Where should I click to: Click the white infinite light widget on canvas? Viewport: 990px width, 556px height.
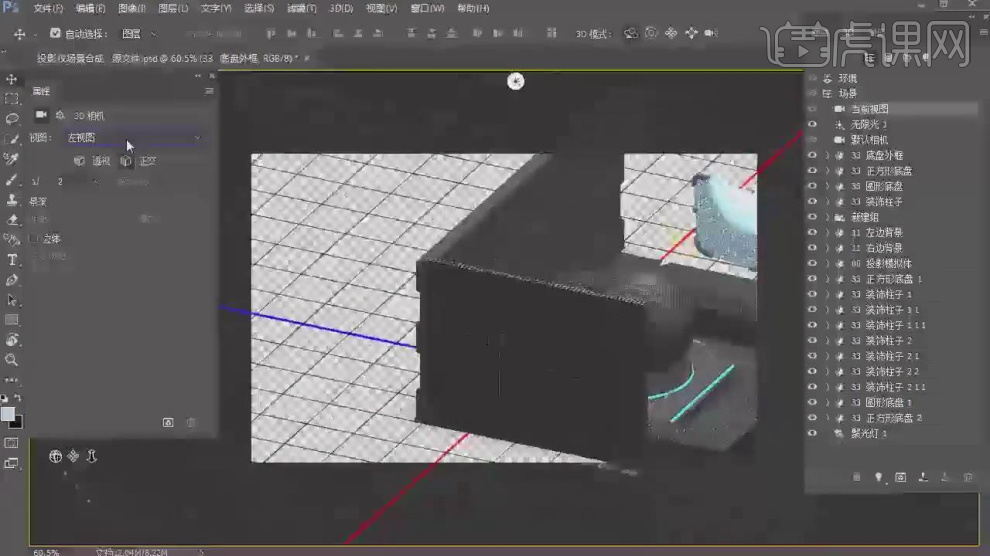pos(516,81)
